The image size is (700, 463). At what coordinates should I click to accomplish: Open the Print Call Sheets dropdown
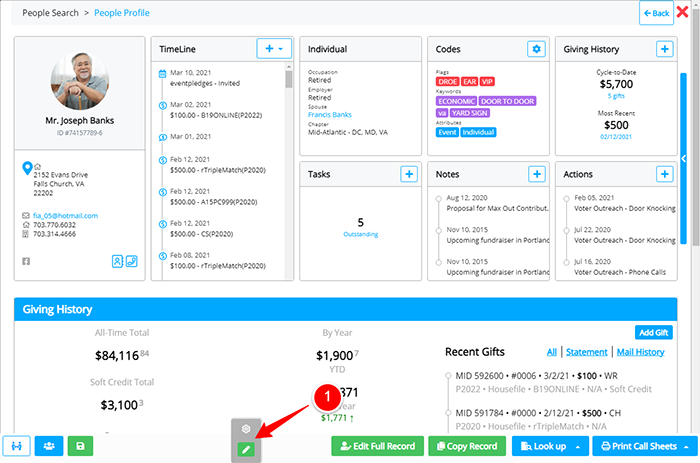pos(645,446)
